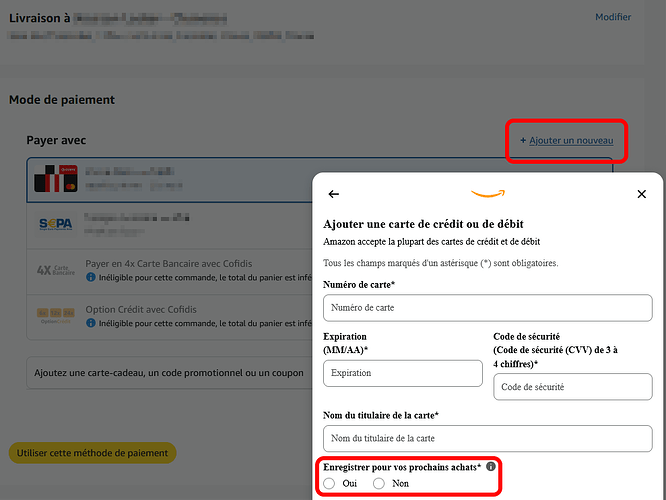The height and width of the screenshot is (500, 666).
Task: Focus the Code de sécurité field
Action: click(x=572, y=387)
